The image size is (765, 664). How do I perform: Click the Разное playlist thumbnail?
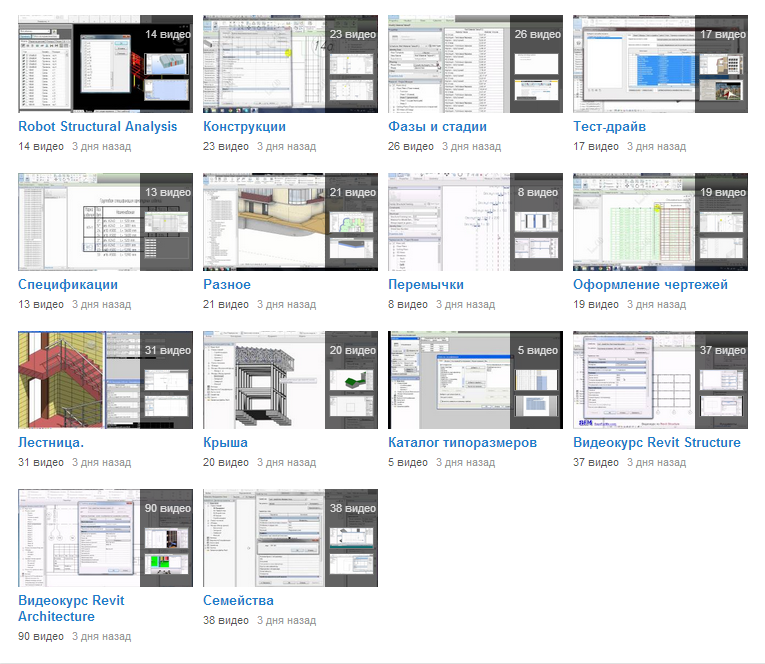[x=290, y=222]
